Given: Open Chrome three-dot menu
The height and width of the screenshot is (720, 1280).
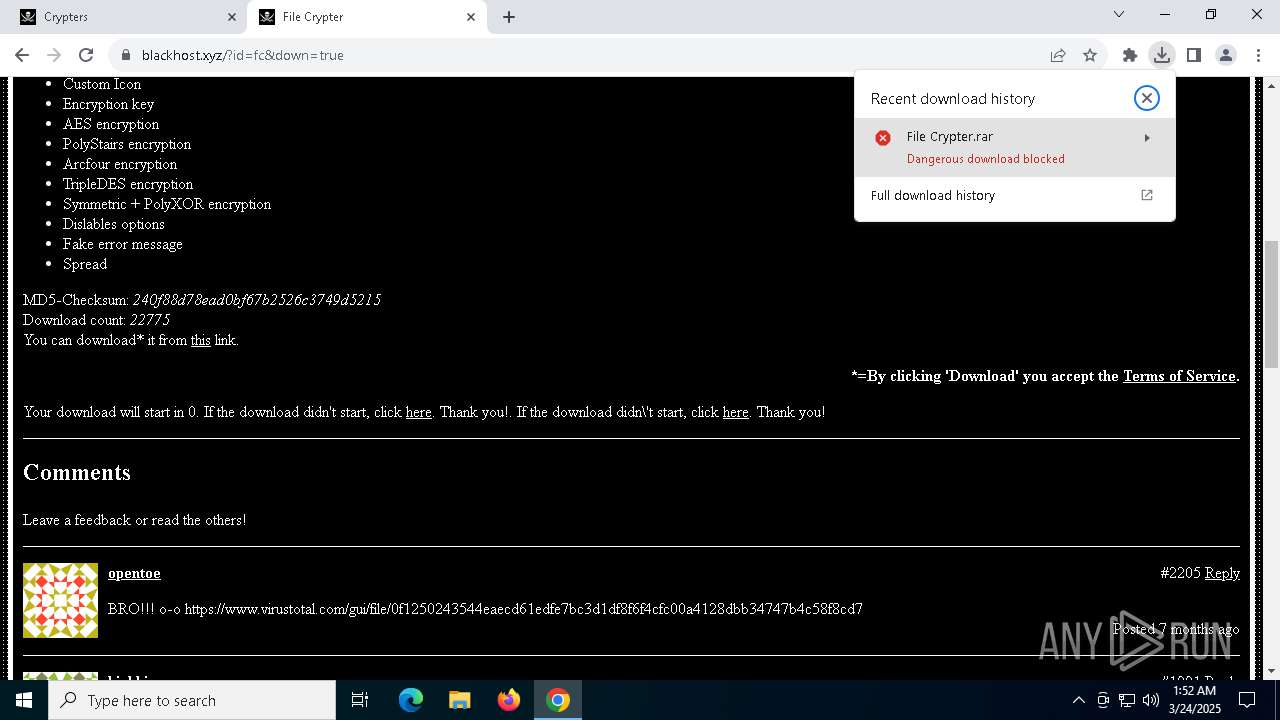Looking at the screenshot, I should point(1258,55).
